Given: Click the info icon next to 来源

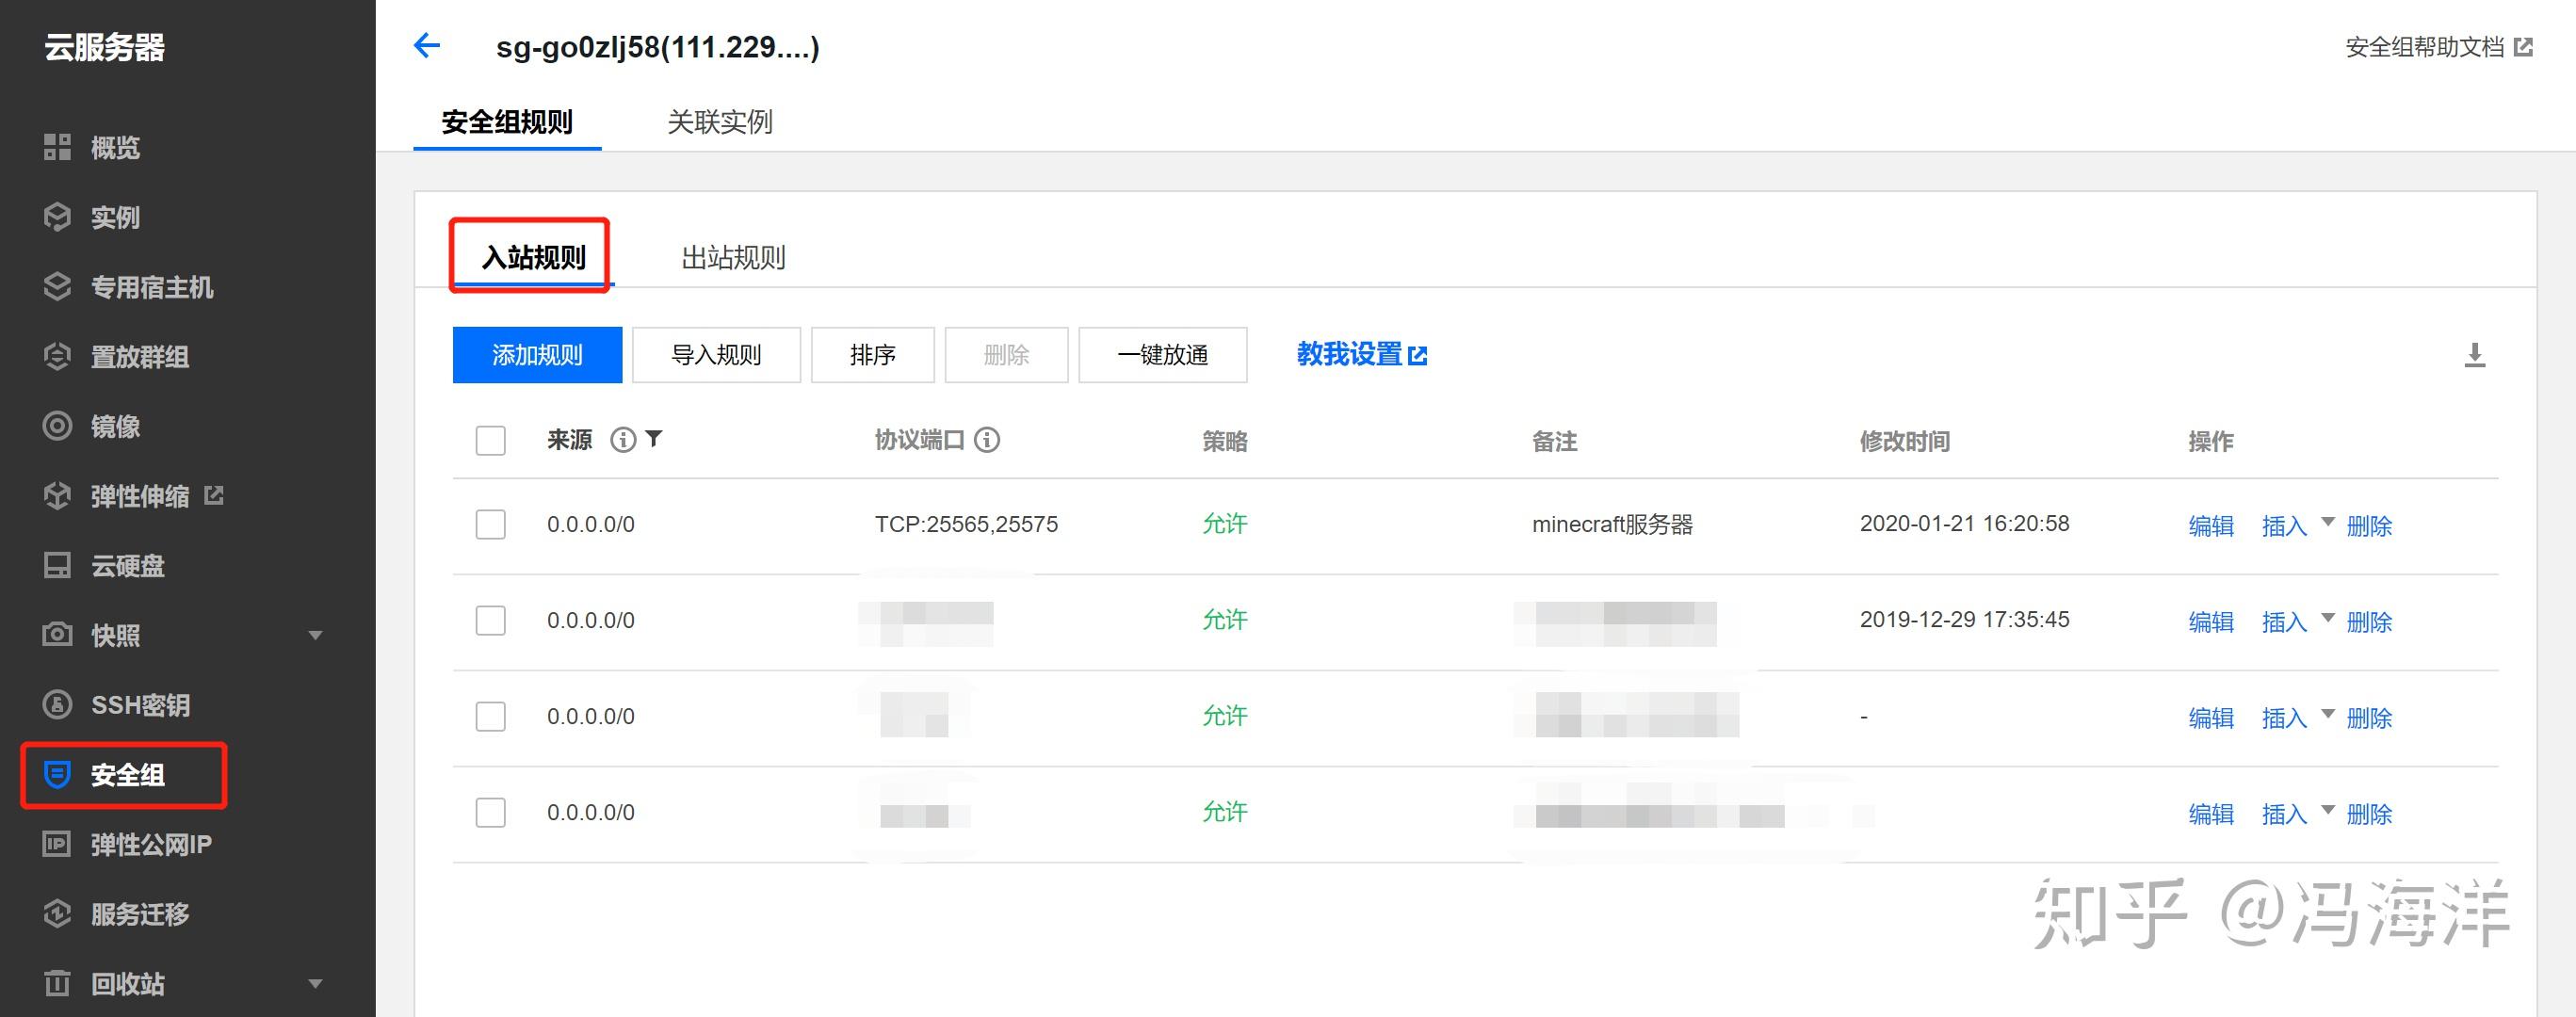Looking at the screenshot, I should coord(623,440).
